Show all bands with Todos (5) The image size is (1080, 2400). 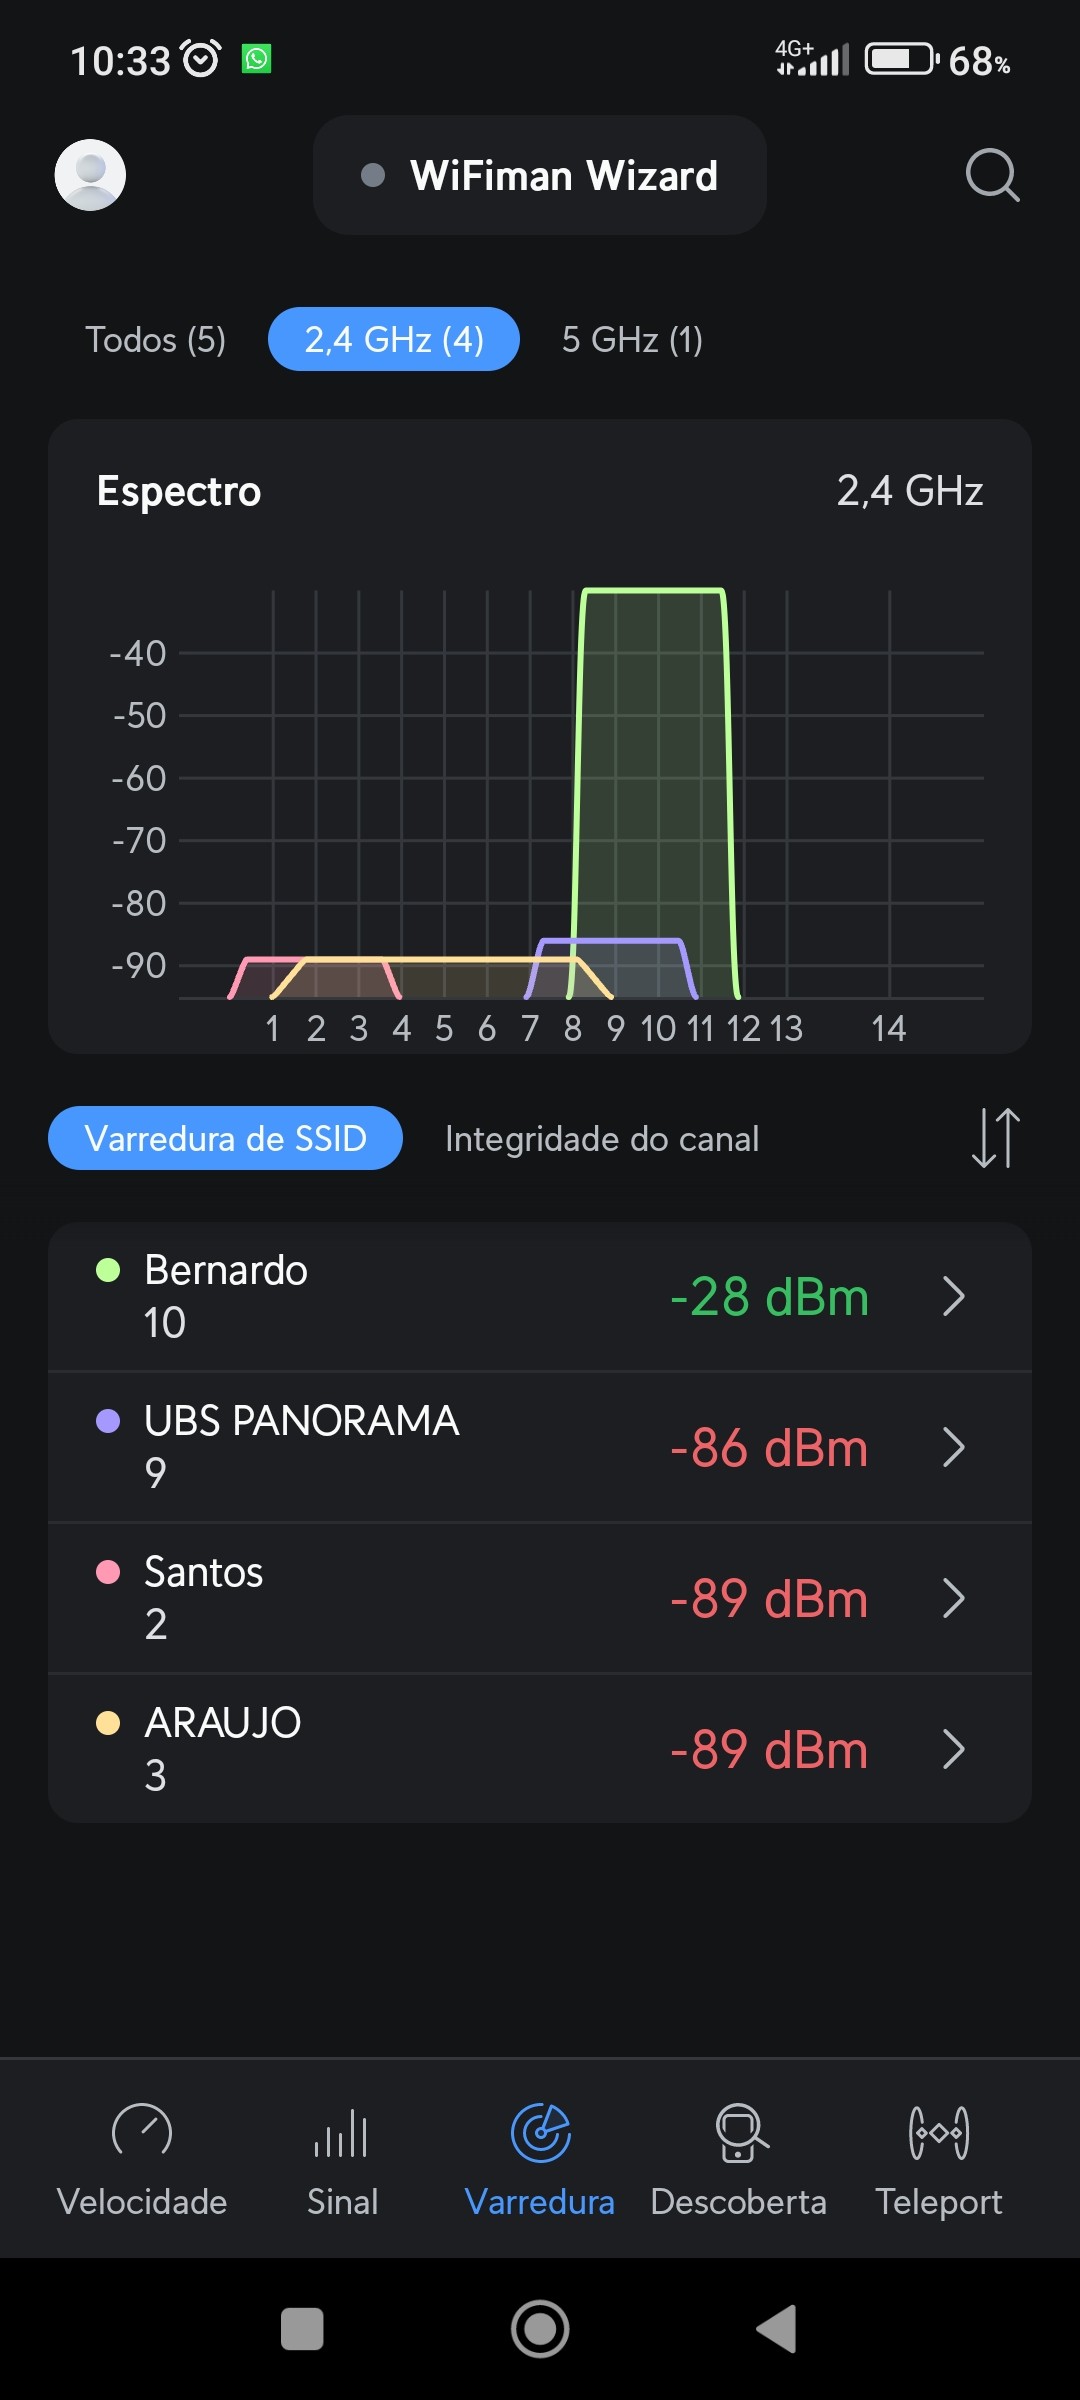[x=155, y=340]
